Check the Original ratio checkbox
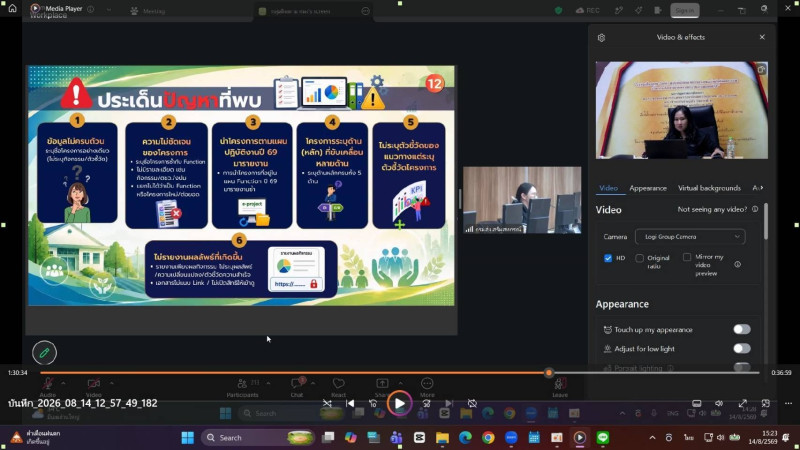Viewport: 800px width, 450px height. click(x=640, y=258)
